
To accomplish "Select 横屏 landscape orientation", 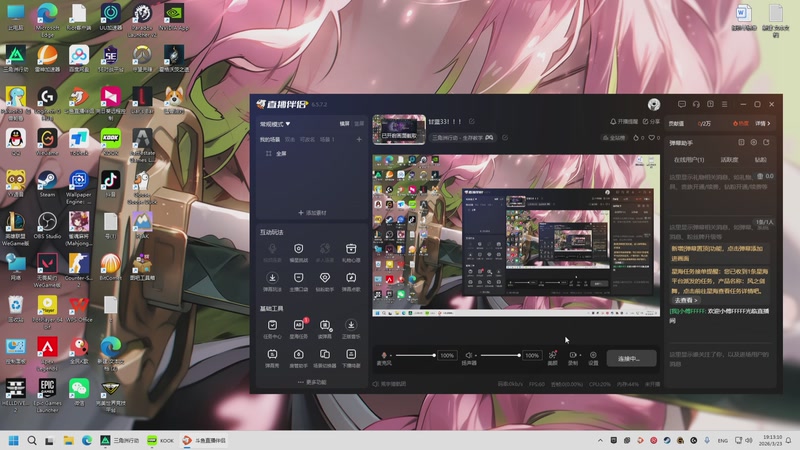I will tap(344, 123).
